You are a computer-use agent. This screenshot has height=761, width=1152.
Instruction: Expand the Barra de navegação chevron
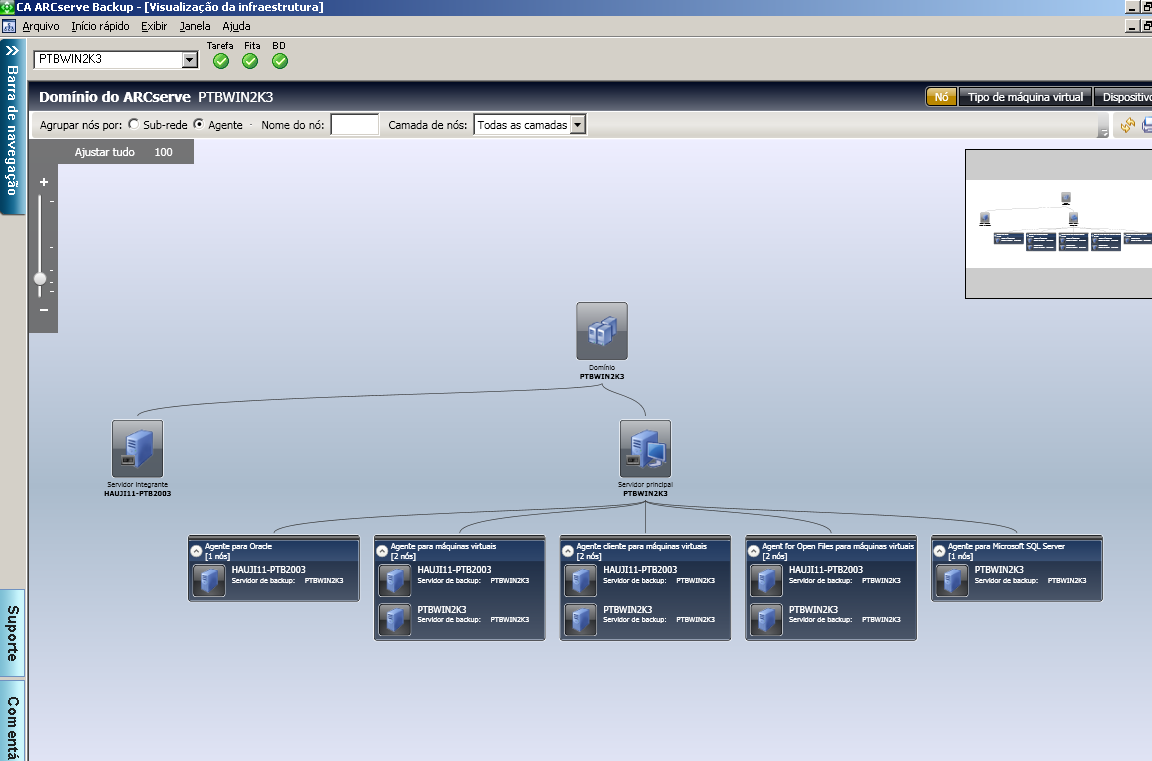(x=12, y=51)
